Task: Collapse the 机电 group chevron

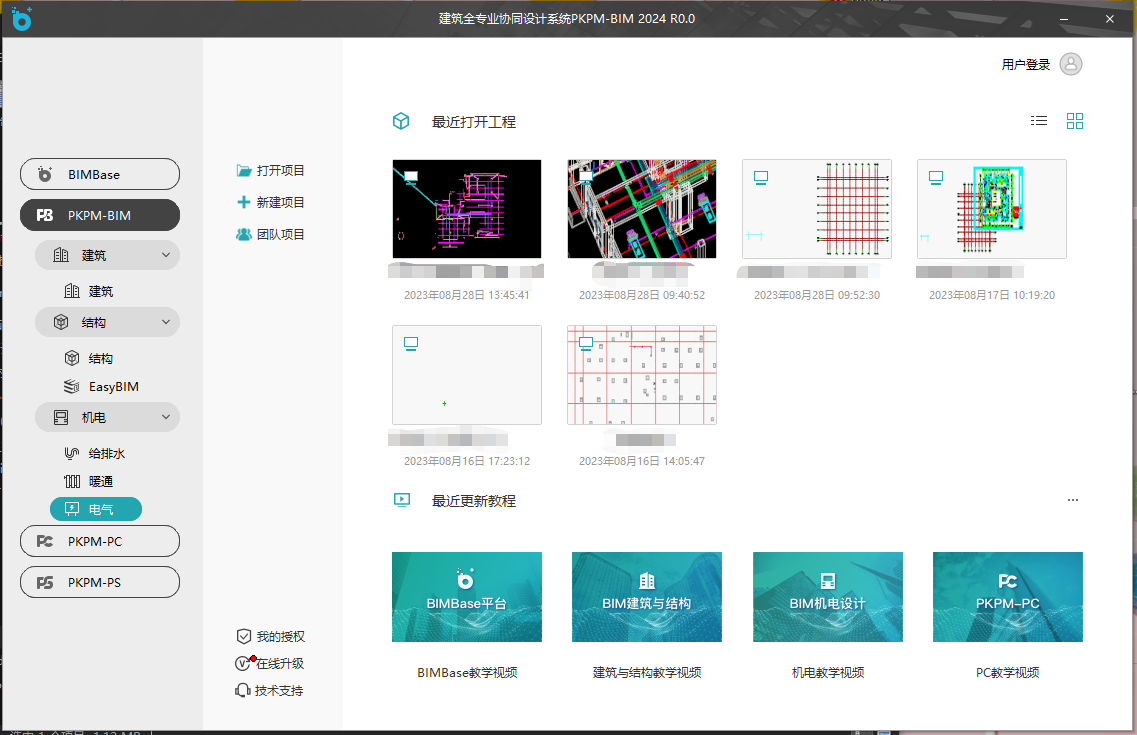Action: point(166,417)
